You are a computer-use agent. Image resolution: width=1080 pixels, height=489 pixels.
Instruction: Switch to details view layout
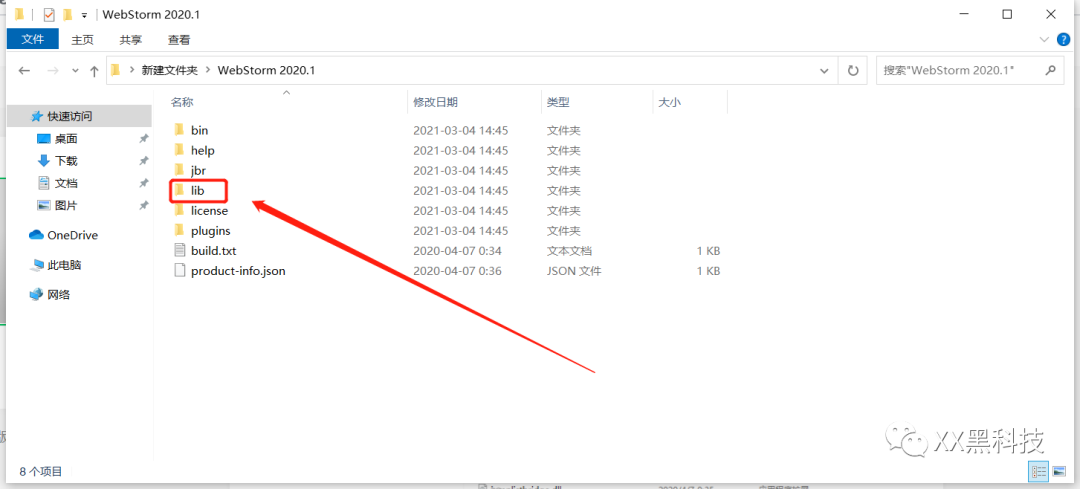tap(1040, 471)
